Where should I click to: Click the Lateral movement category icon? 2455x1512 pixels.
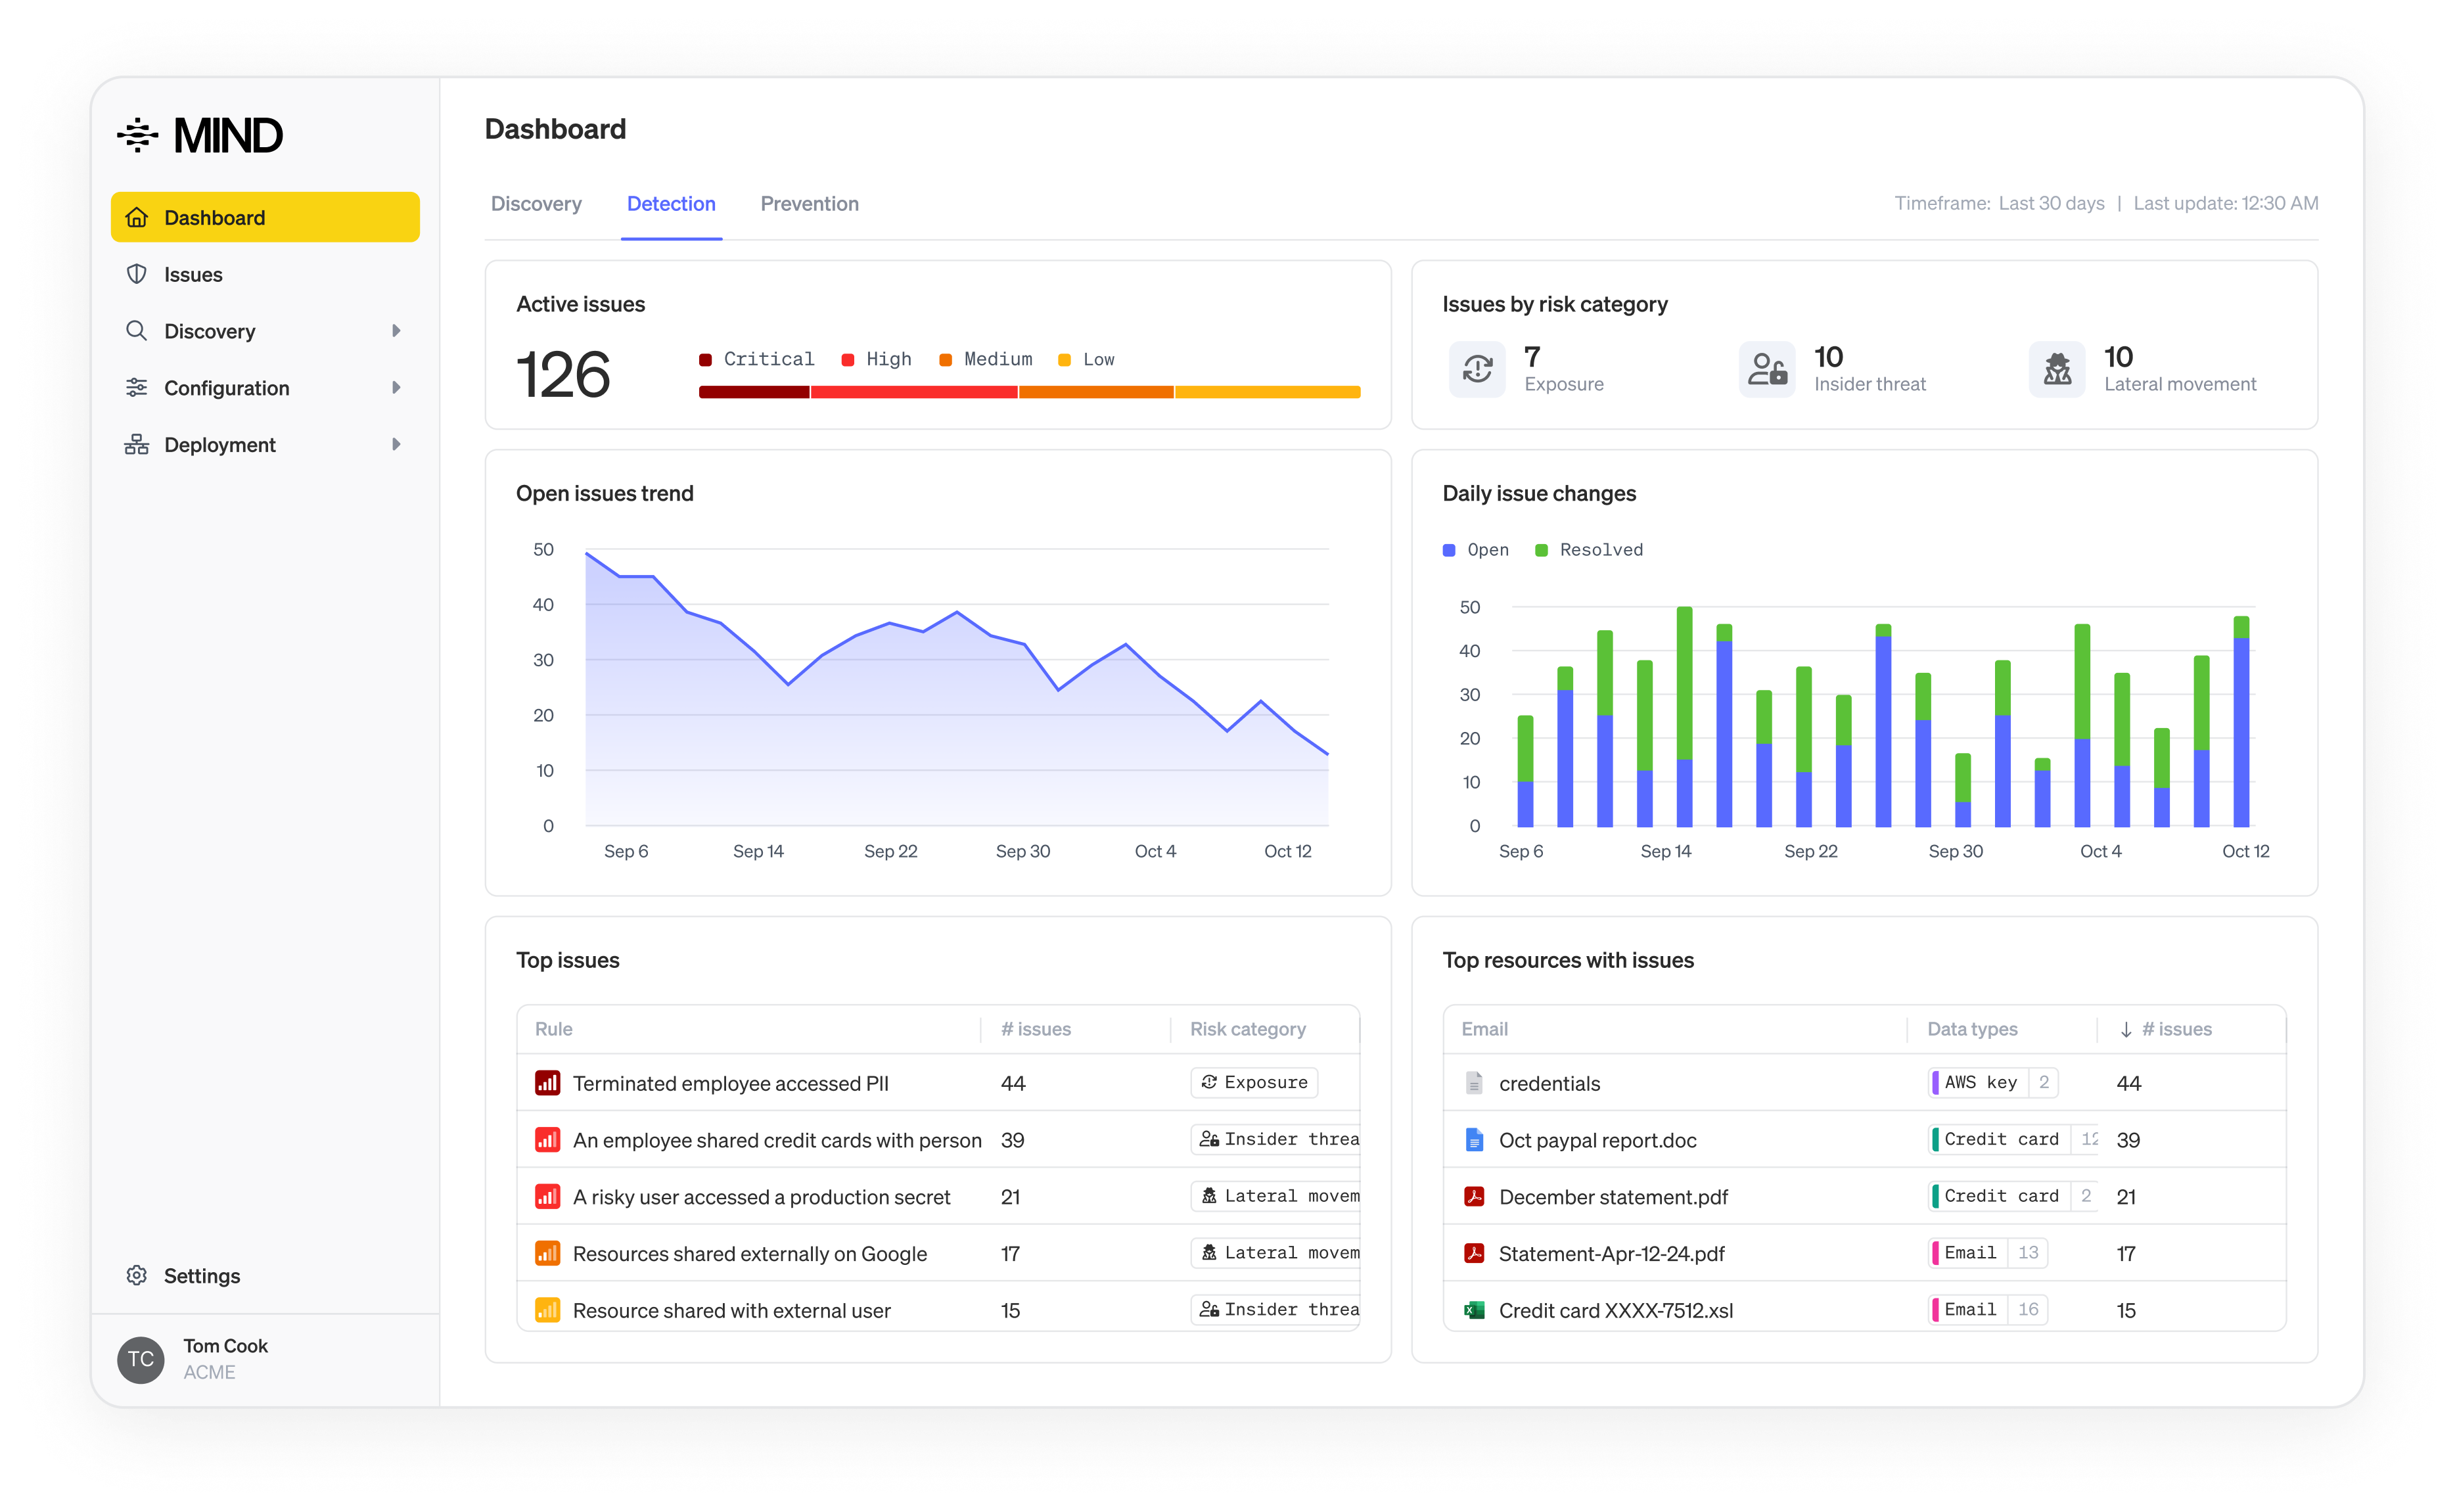(2056, 369)
